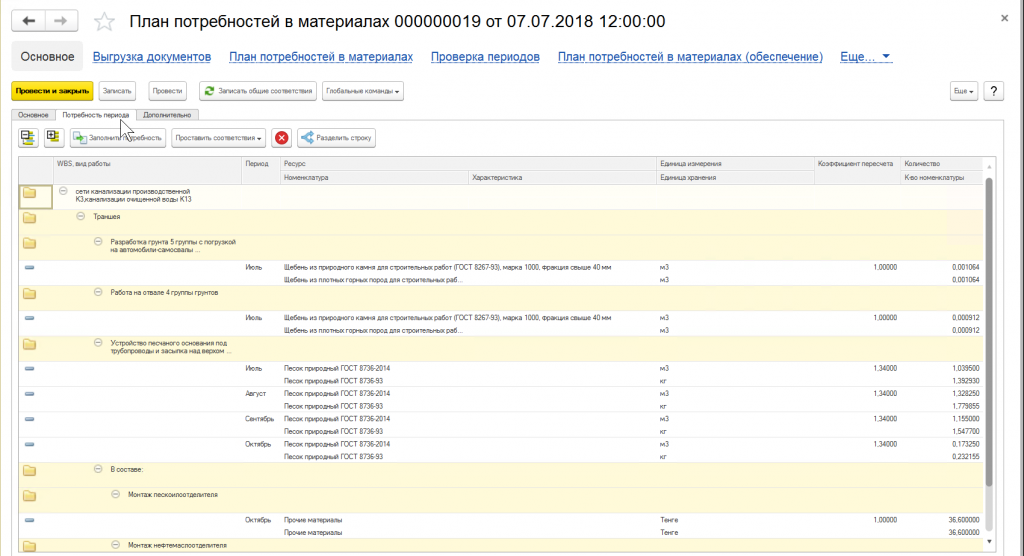Click the table's vertical scrollbar
Viewport: 1024px width, 556px height.
[x=989, y=330]
